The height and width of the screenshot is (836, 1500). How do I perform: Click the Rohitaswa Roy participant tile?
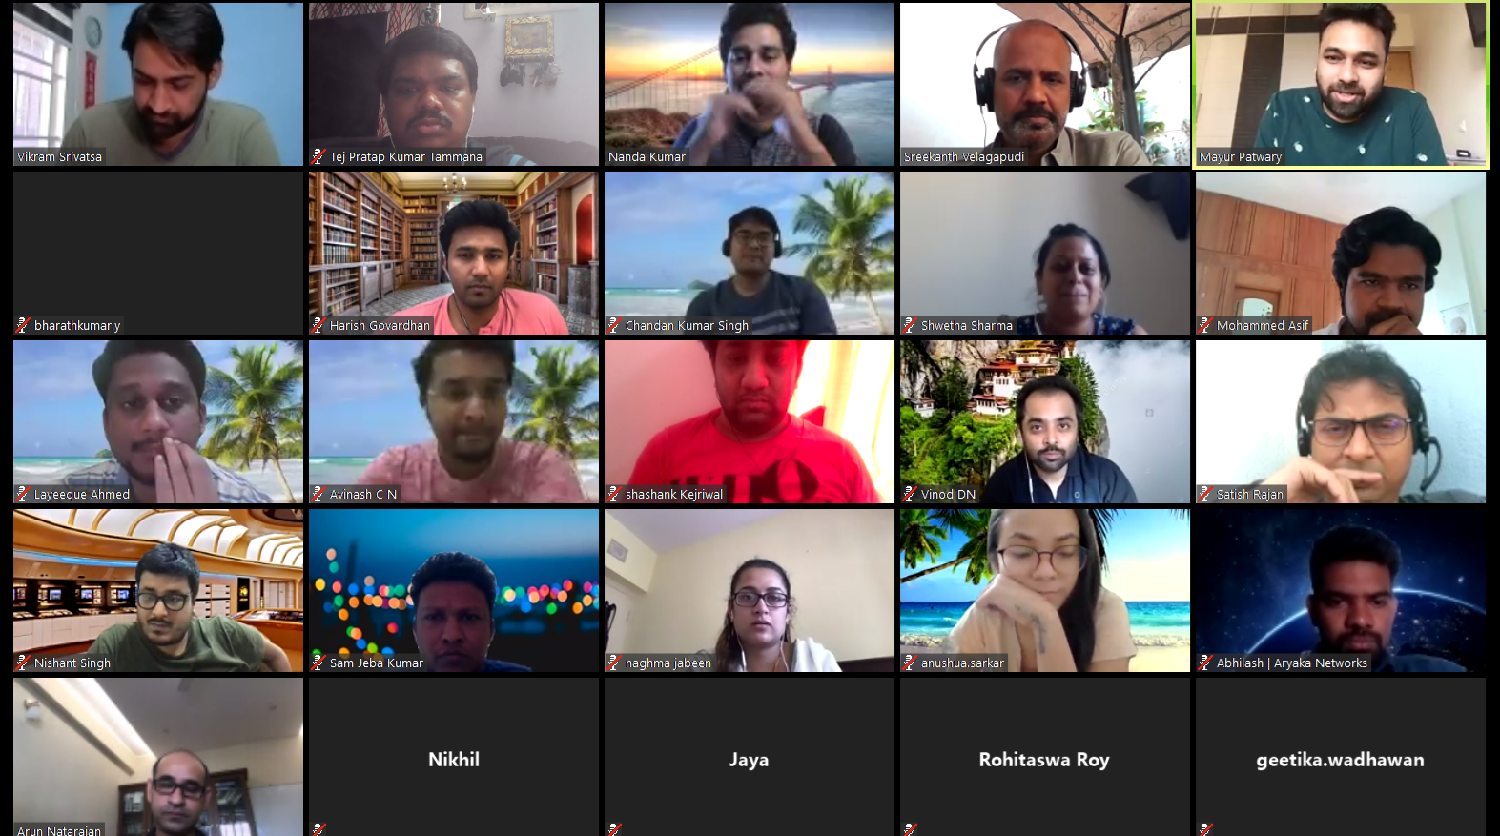click(1045, 757)
